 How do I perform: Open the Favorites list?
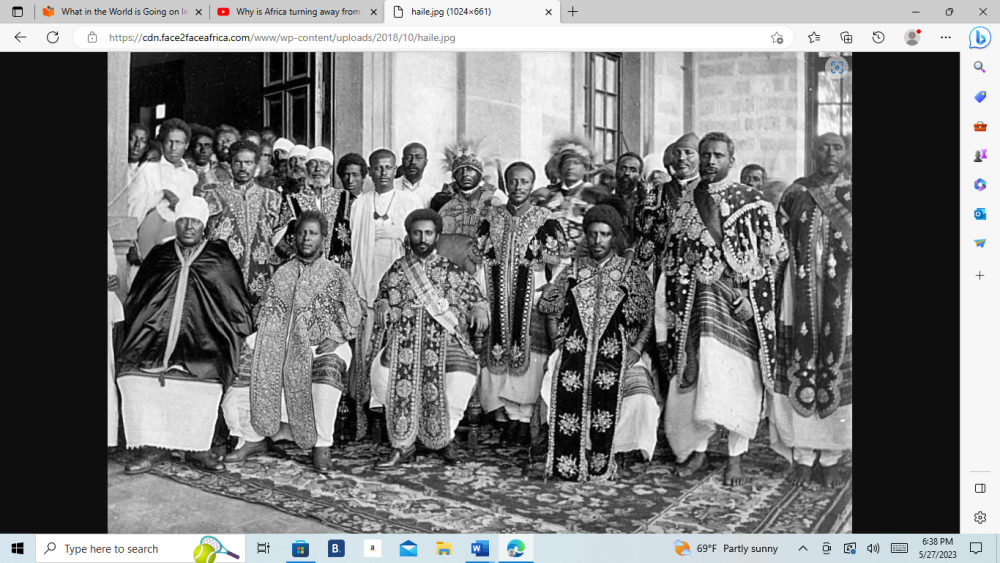[x=813, y=37]
